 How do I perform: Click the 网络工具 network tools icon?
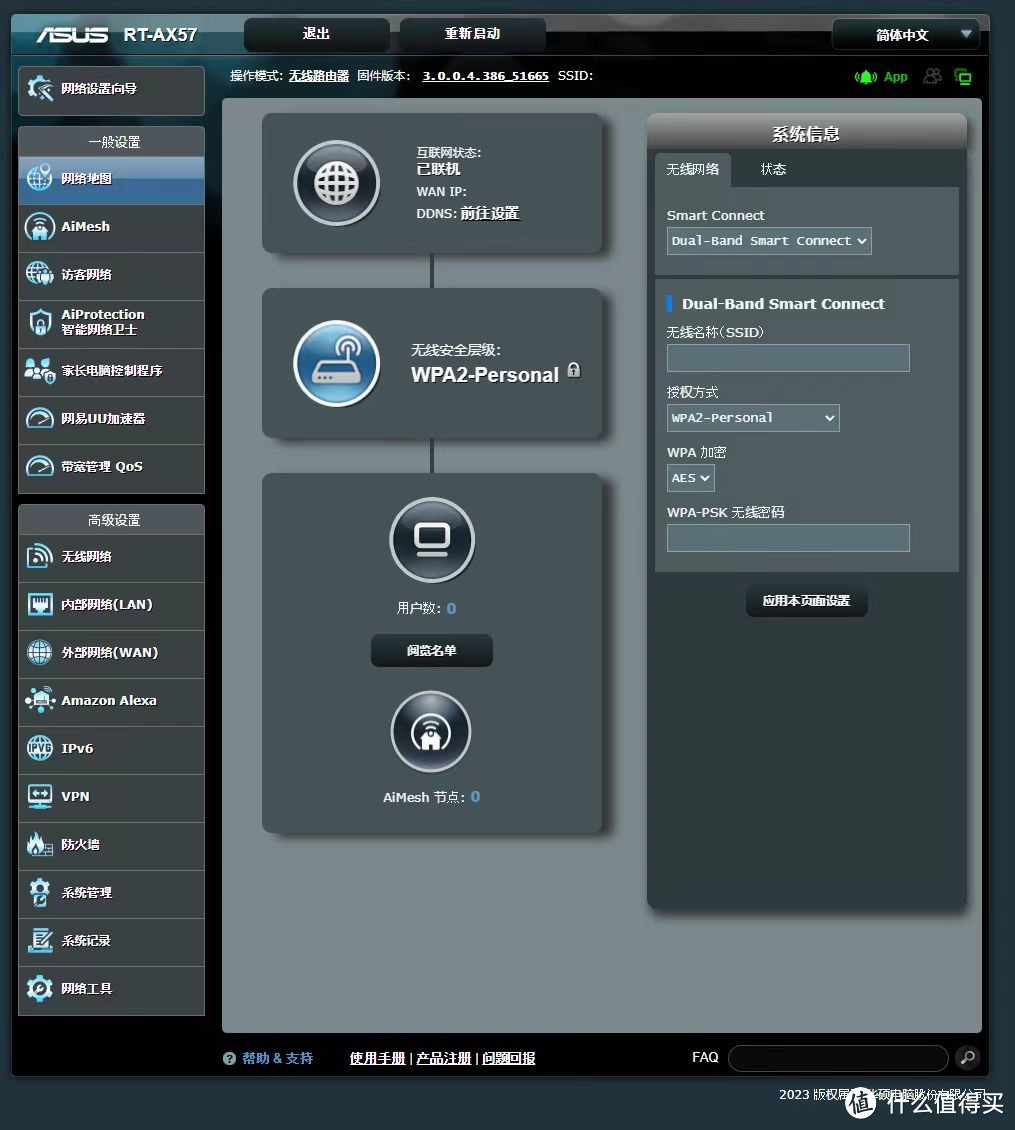40,988
